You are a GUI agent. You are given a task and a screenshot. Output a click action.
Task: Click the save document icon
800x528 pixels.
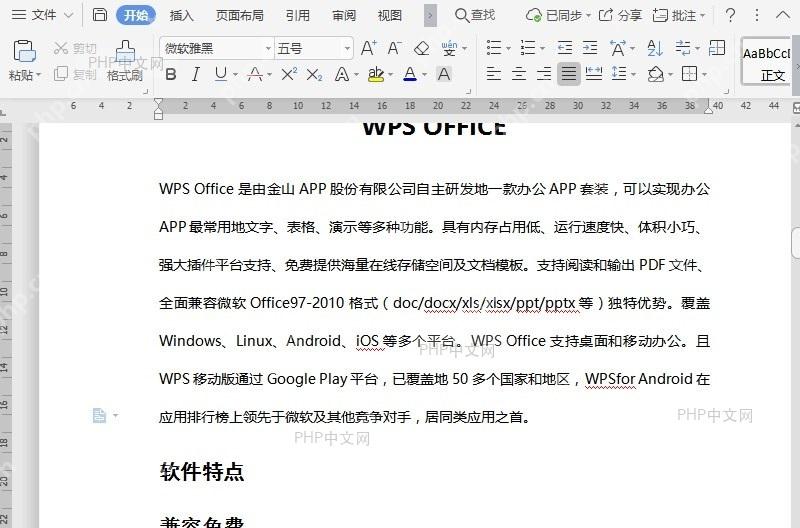pyautogui.click(x=100, y=15)
